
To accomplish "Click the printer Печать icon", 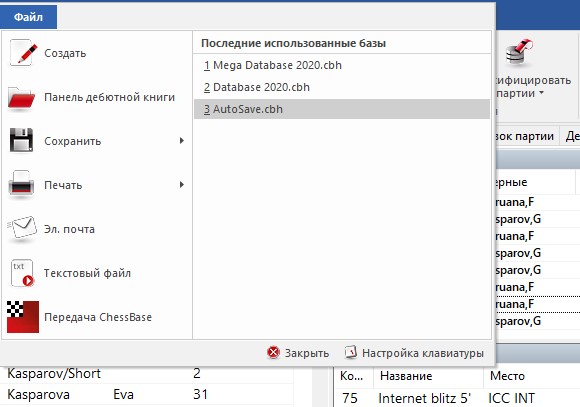I will pos(21,184).
